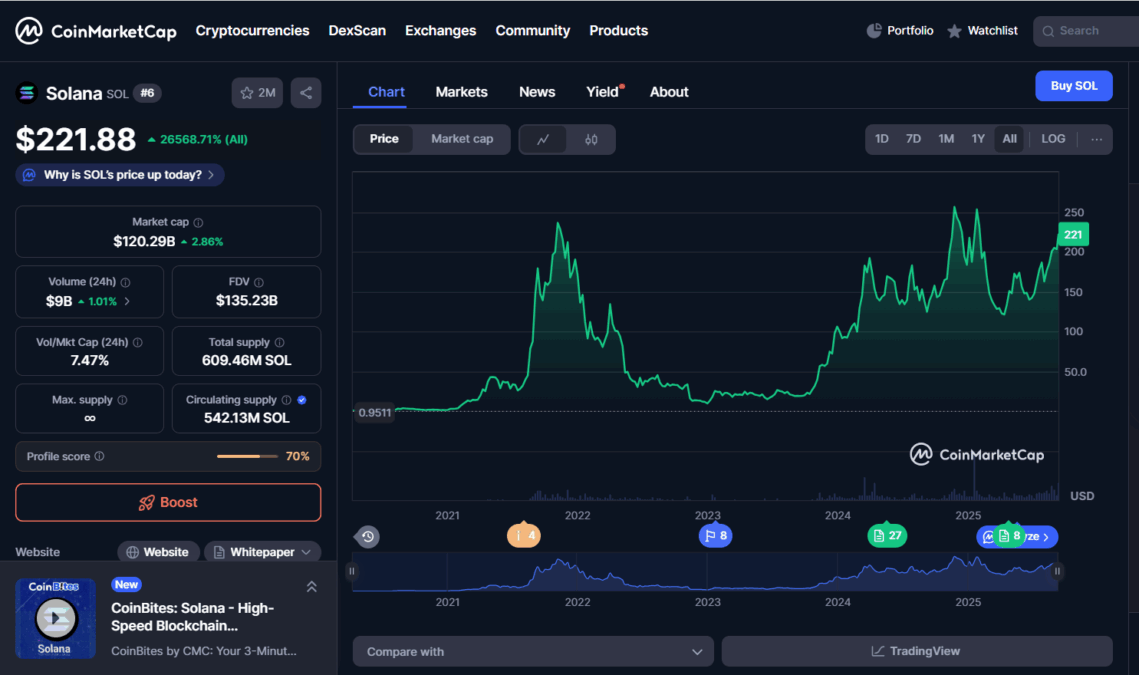
Task: Click the New badge on CoinBites
Action: [x=126, y=585]
